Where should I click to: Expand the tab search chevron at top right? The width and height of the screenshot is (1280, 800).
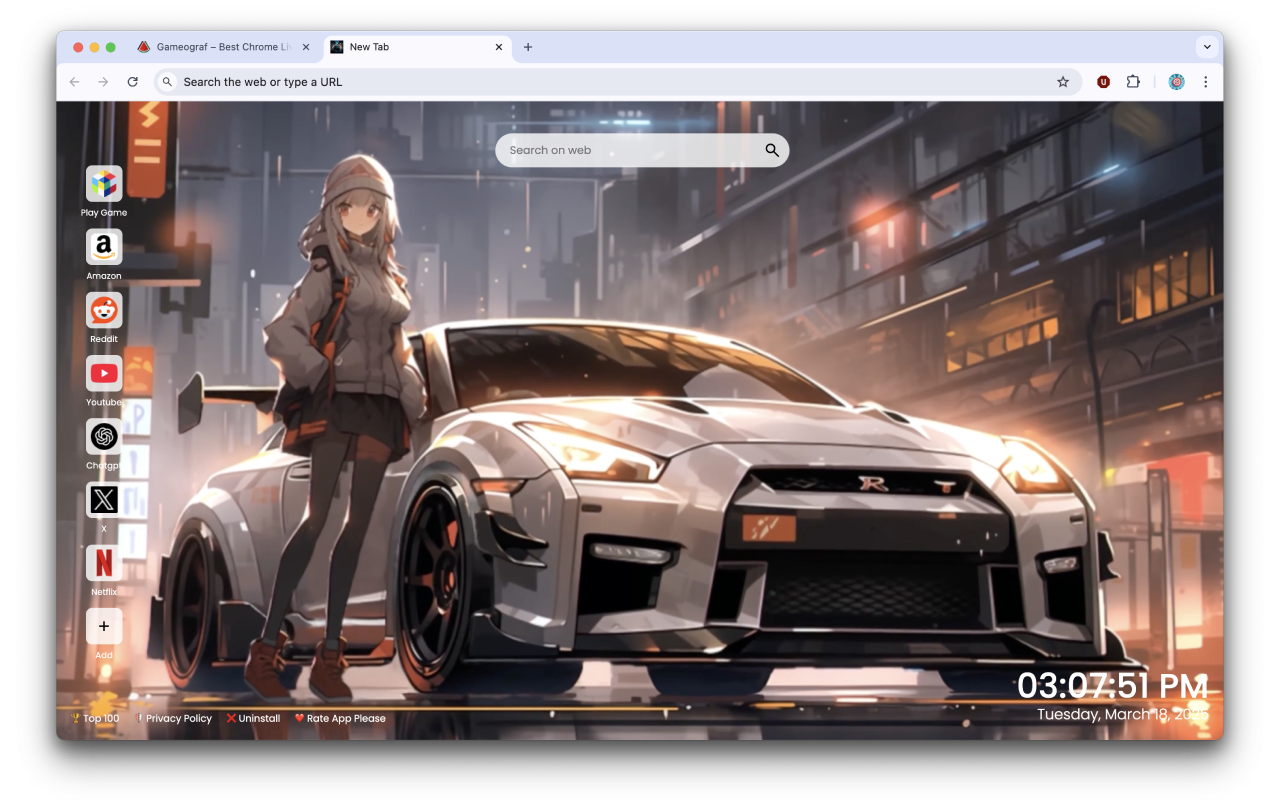[1206, 46]
